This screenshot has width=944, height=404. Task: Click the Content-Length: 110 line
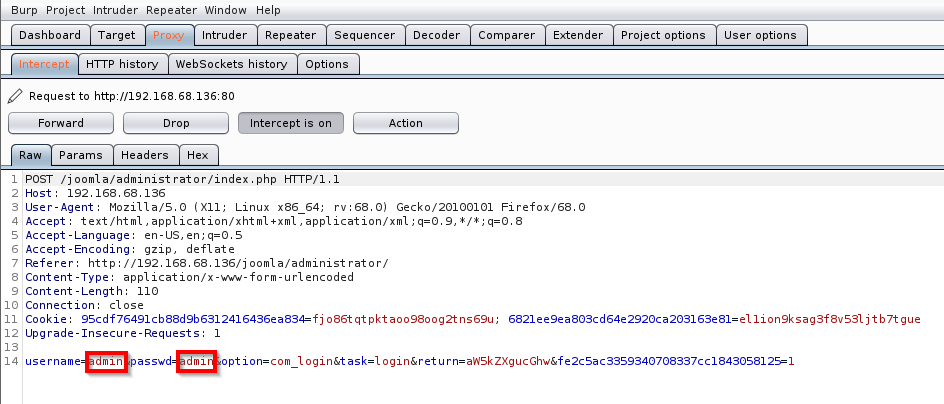coord(92,291)
